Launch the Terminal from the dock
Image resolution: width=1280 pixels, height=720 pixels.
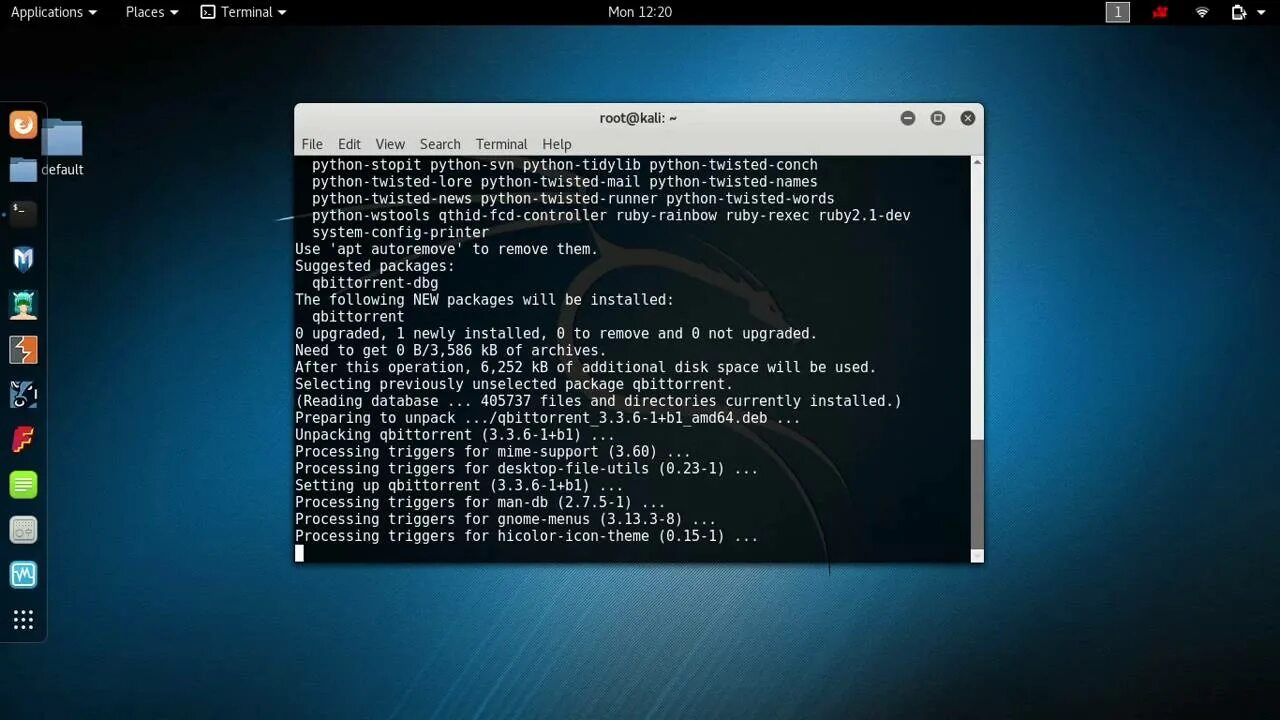pos(23,213)
